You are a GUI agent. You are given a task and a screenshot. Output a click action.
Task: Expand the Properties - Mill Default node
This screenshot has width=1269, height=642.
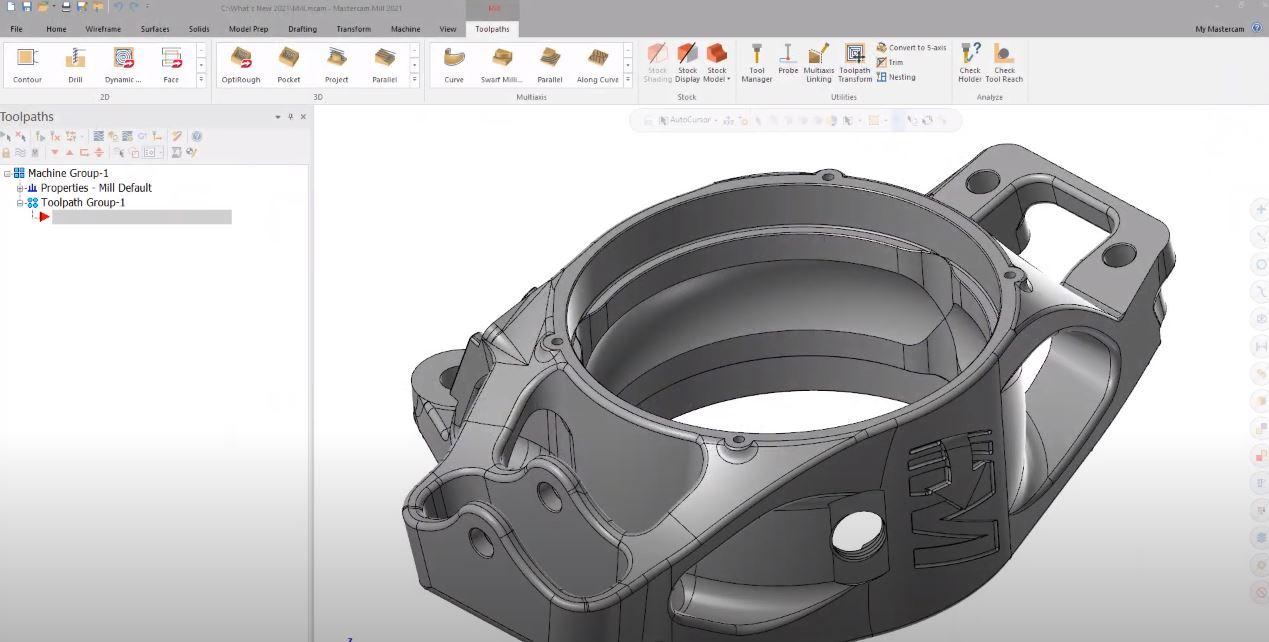pos(20,188)
